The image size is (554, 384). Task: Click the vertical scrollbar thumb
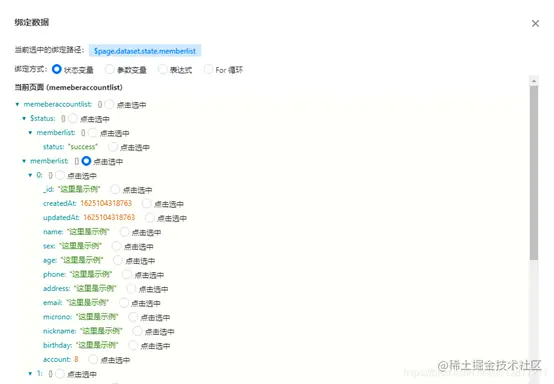click(534, 173)
